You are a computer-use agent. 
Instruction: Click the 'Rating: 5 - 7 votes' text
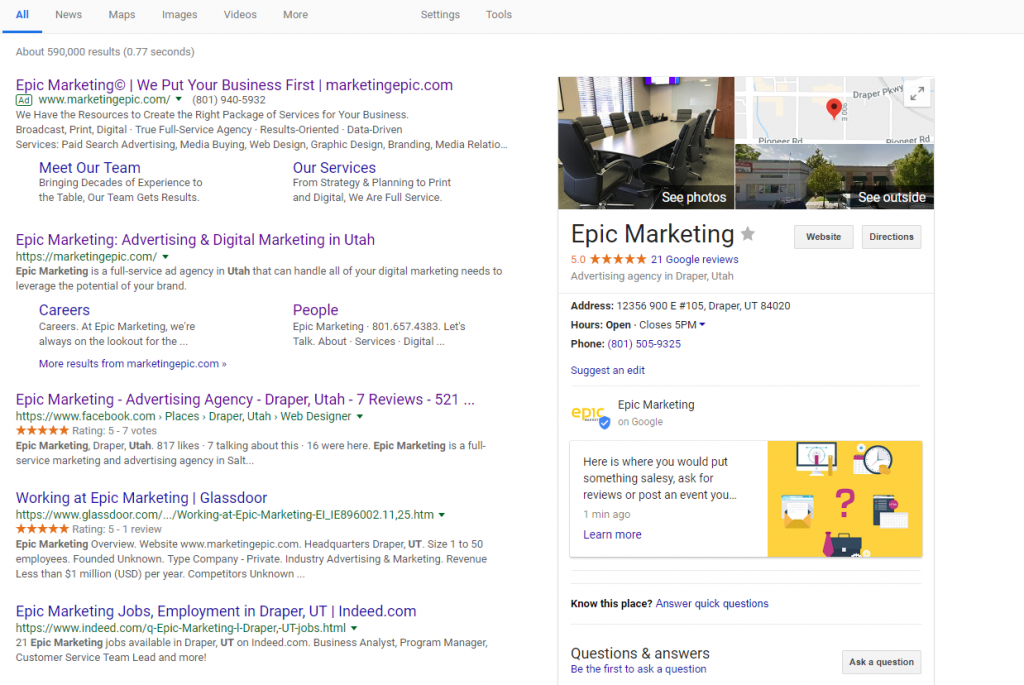pos(114,431)
